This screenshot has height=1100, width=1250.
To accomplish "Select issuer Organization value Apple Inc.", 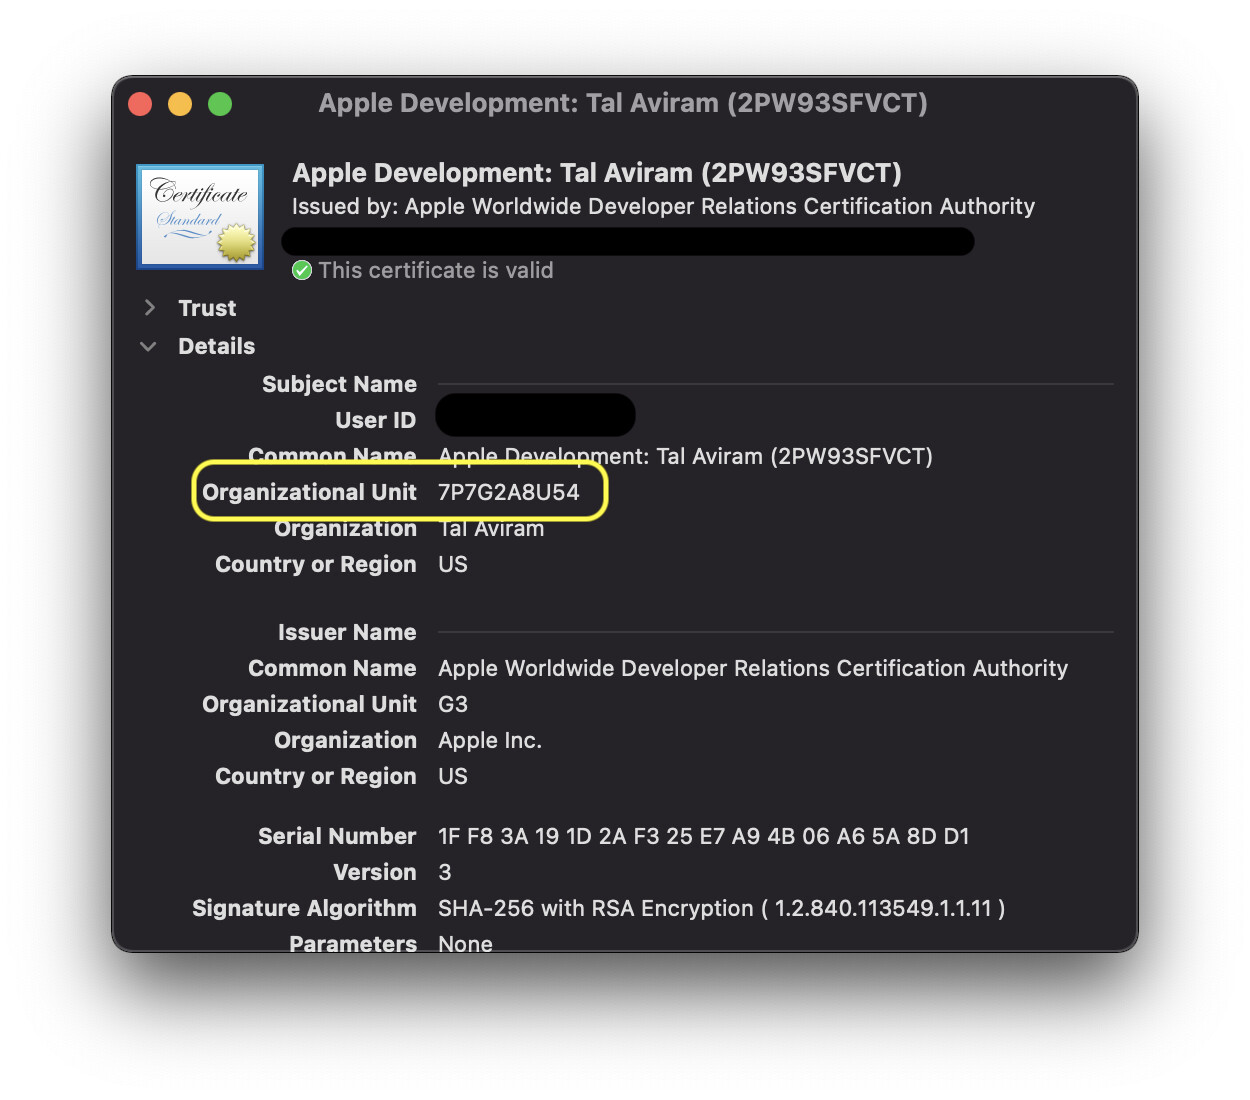I will [490, 740].
